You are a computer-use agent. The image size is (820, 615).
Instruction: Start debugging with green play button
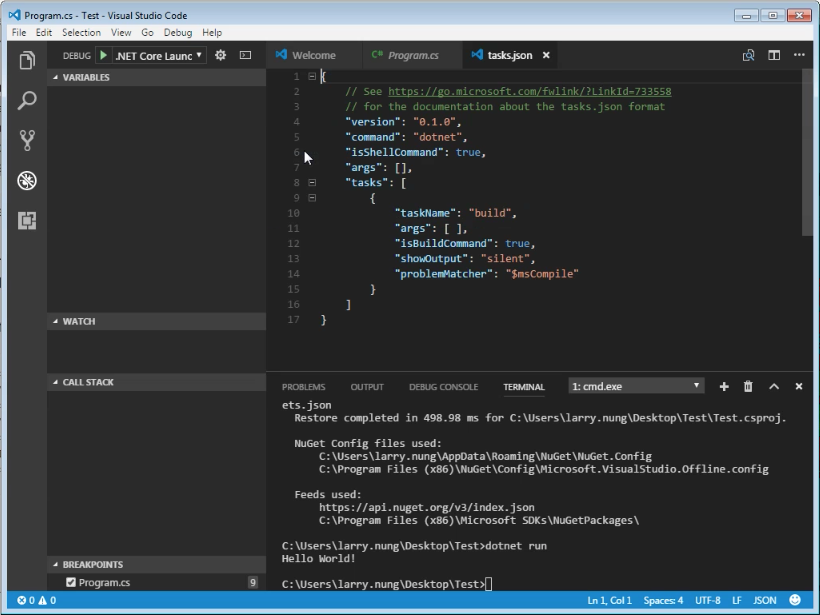[104, 55]
